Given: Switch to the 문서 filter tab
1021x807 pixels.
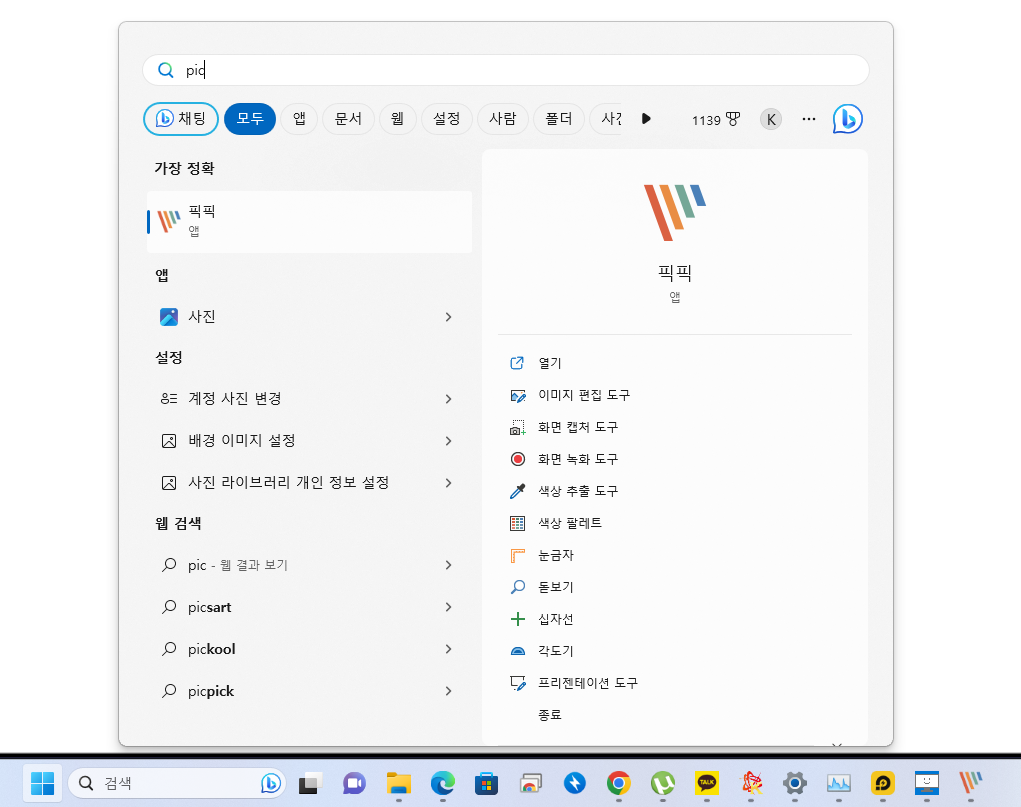Looking at the screenshot, I should (x=348, y=119).
